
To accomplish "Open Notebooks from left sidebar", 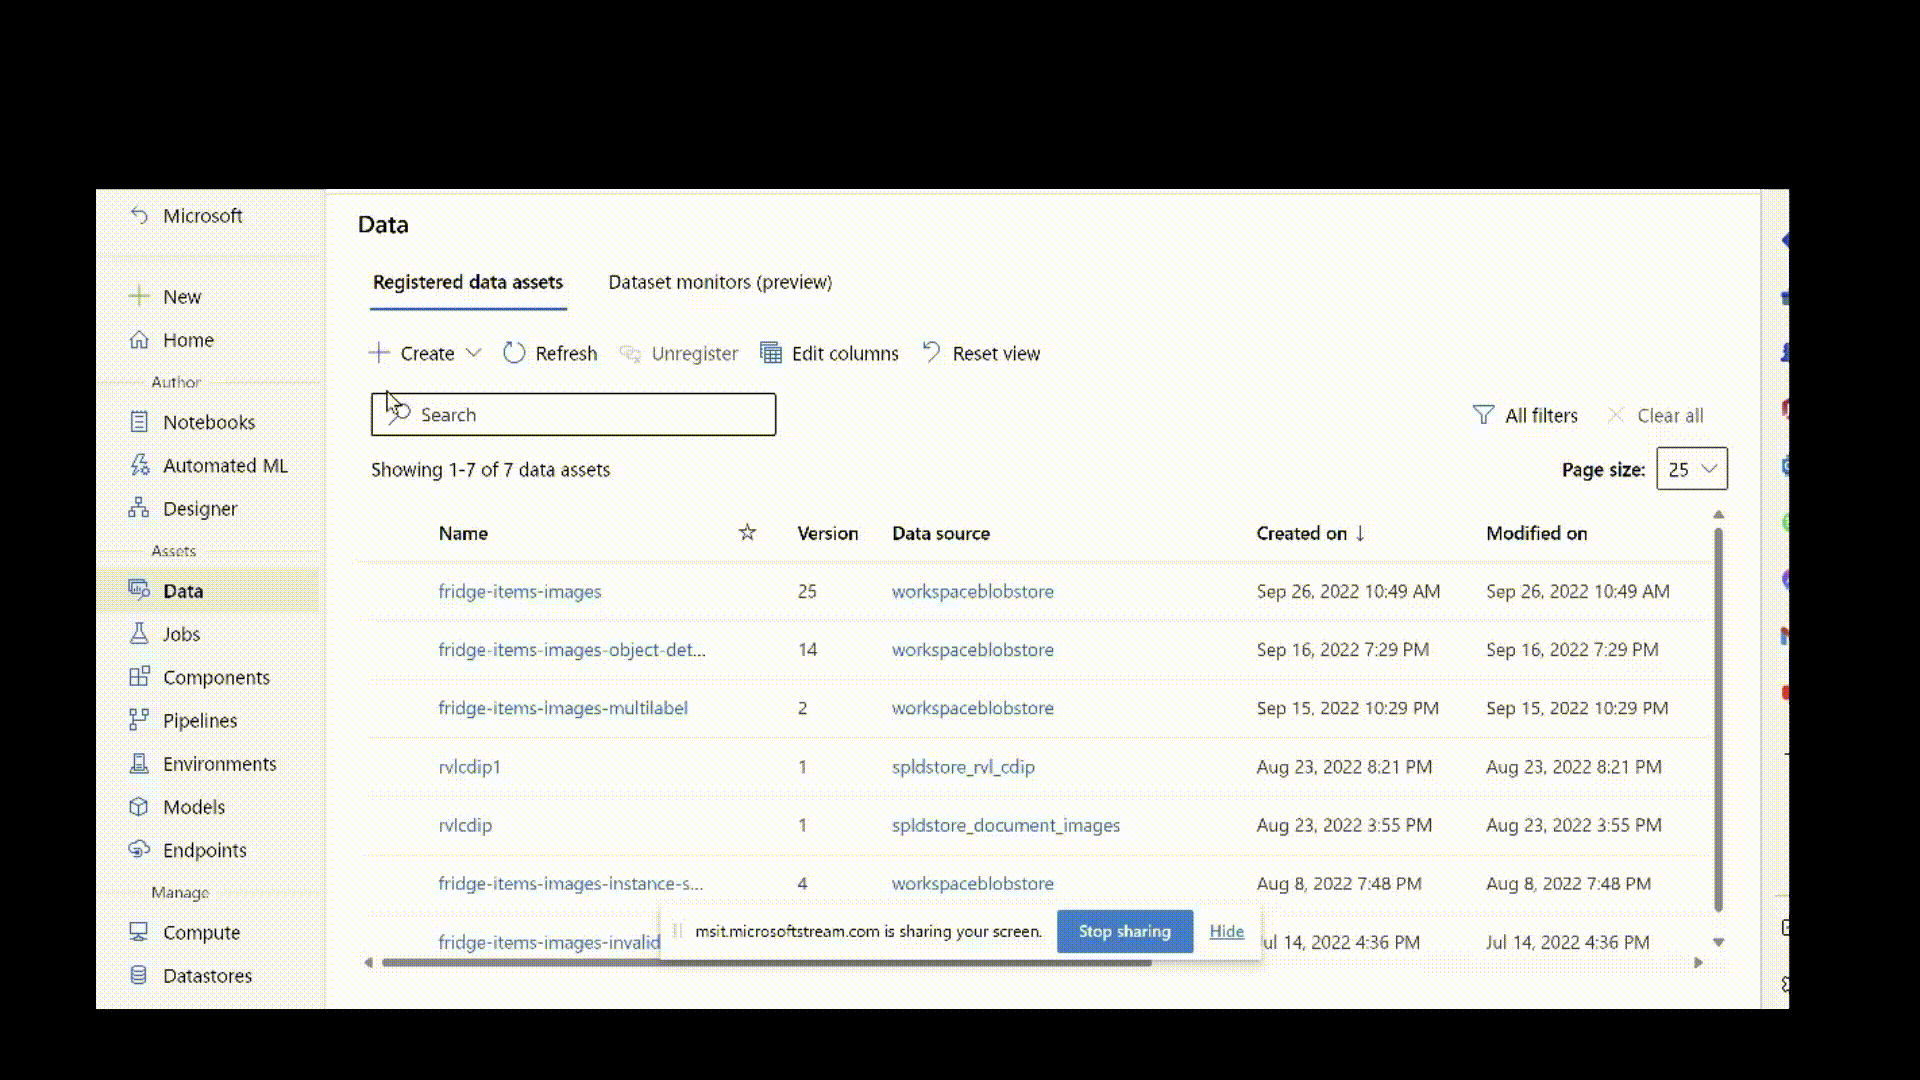I will 208,422.
